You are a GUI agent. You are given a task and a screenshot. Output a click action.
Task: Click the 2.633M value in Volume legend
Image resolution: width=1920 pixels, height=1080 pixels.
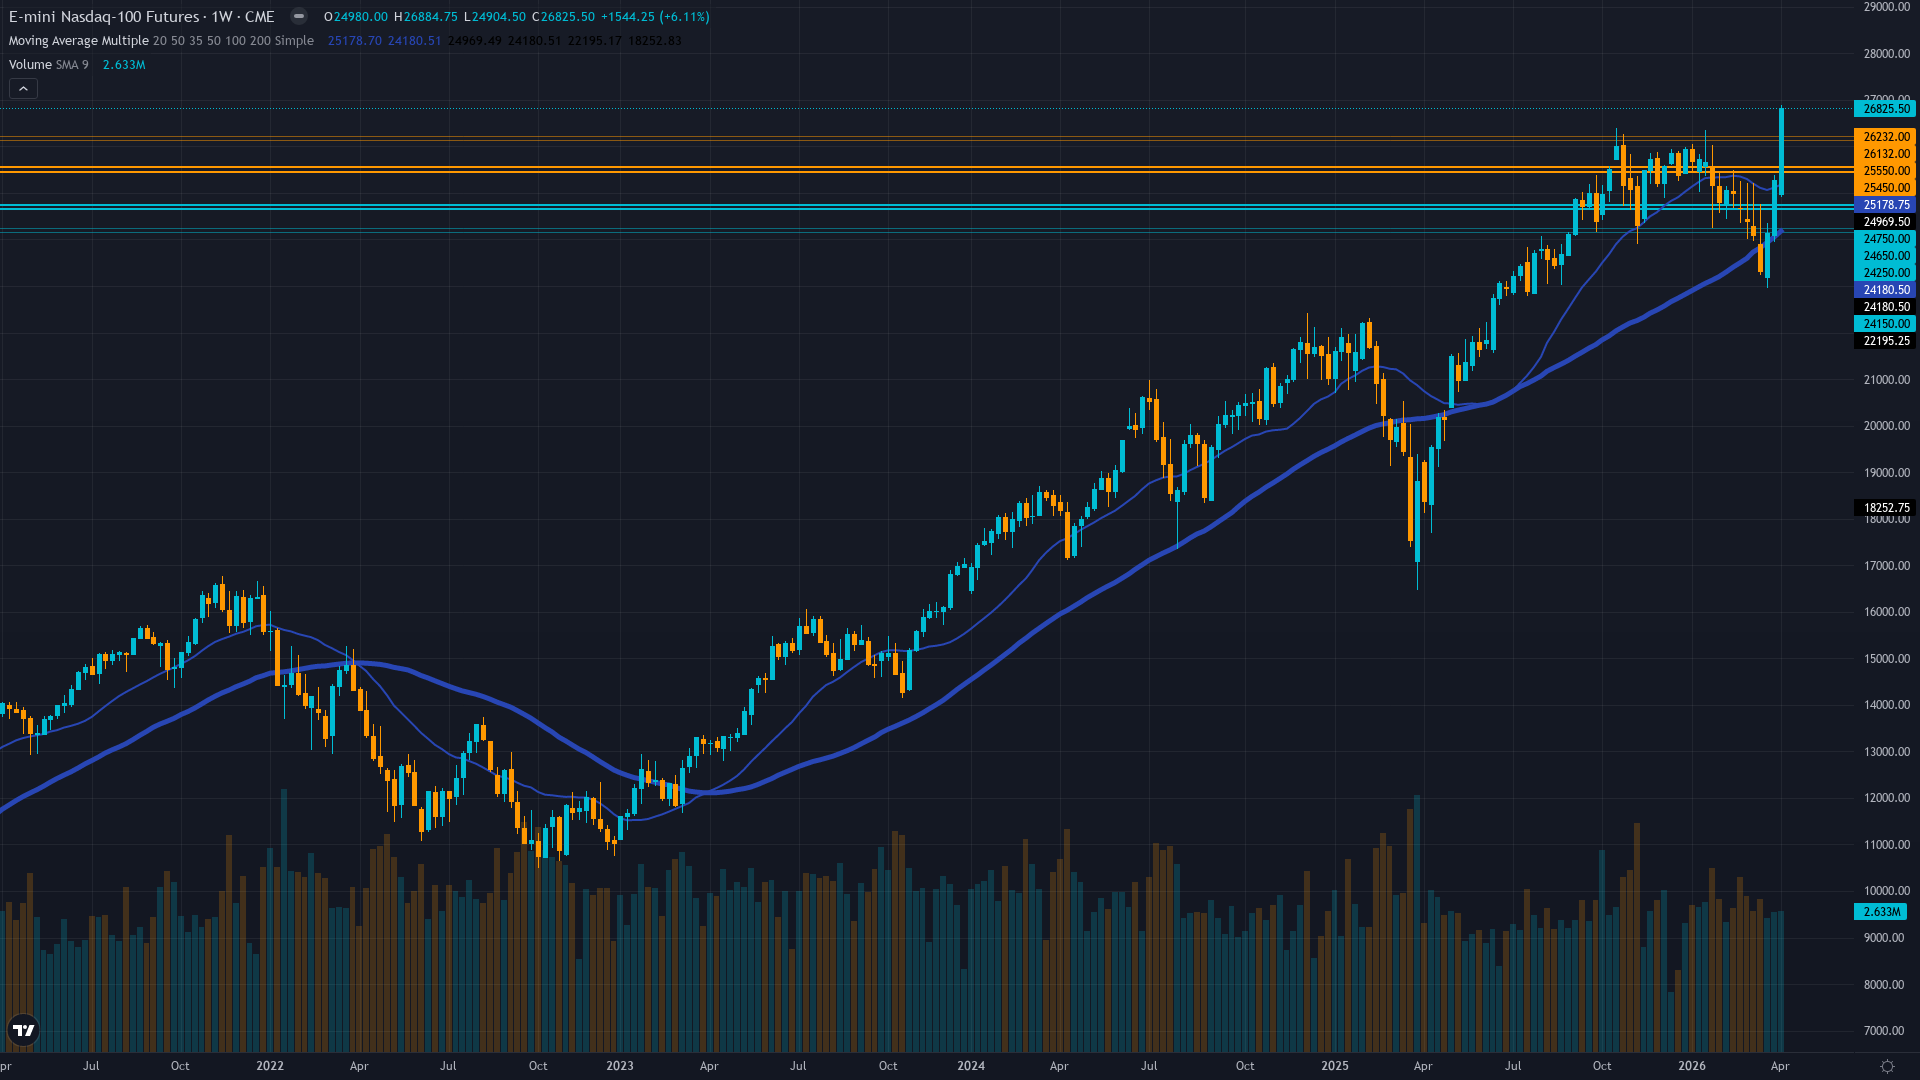(124, 65)
